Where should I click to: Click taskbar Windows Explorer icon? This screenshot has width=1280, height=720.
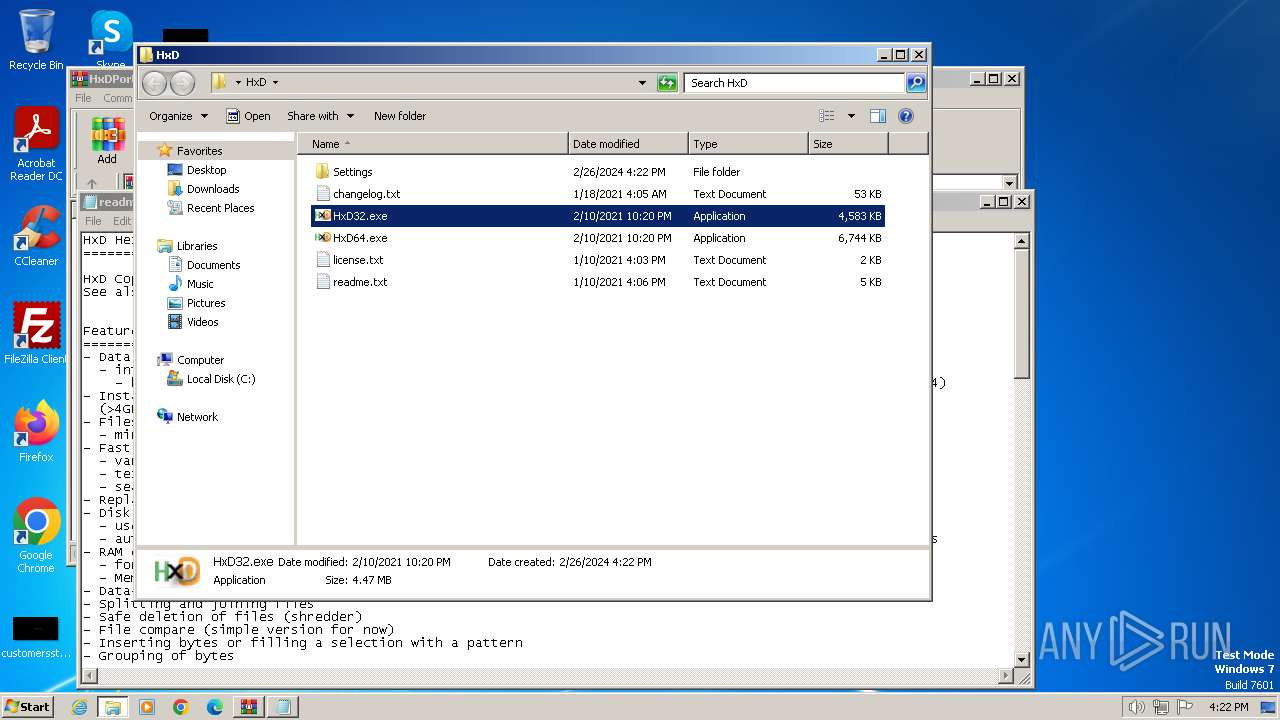pos(112,707)
